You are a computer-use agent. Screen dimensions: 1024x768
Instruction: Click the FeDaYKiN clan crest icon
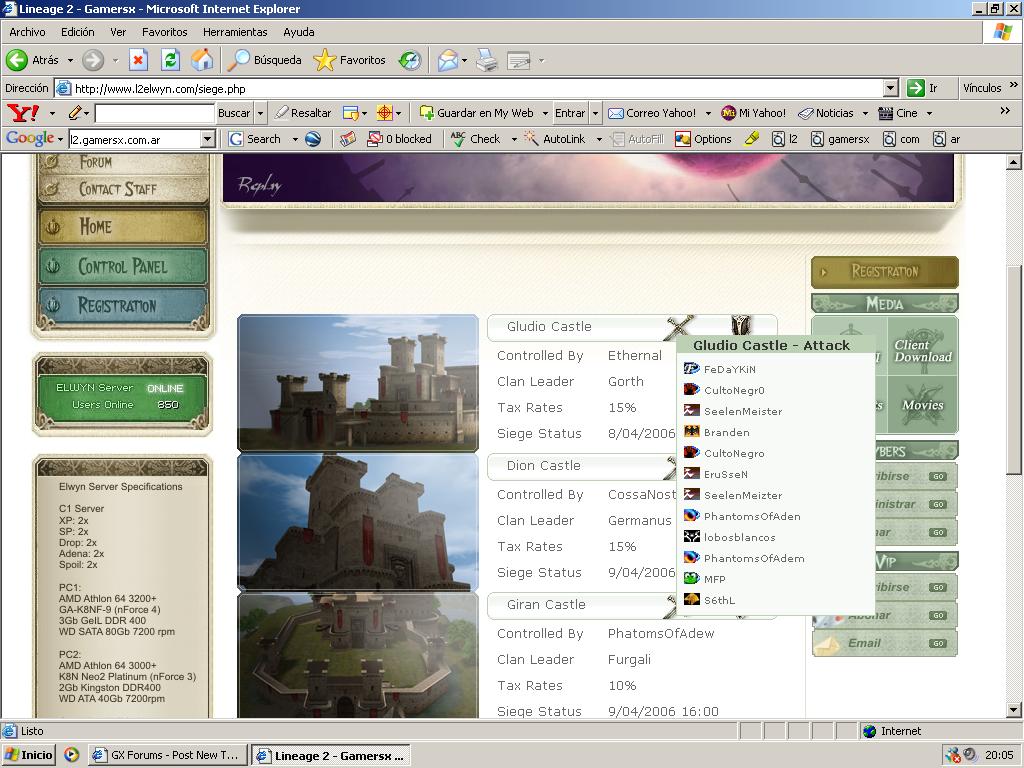click(x=692, y=368)
